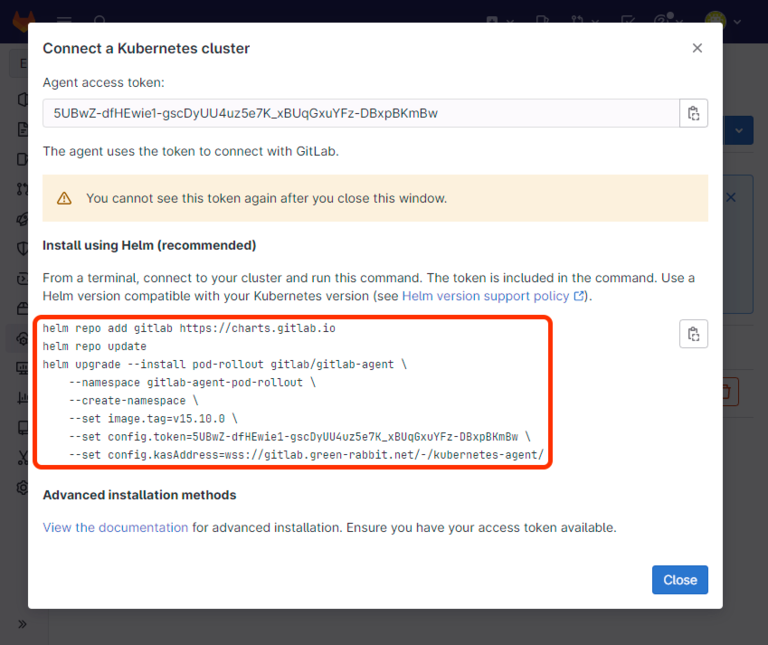Open the Helm version support policy link

(493, 296)
